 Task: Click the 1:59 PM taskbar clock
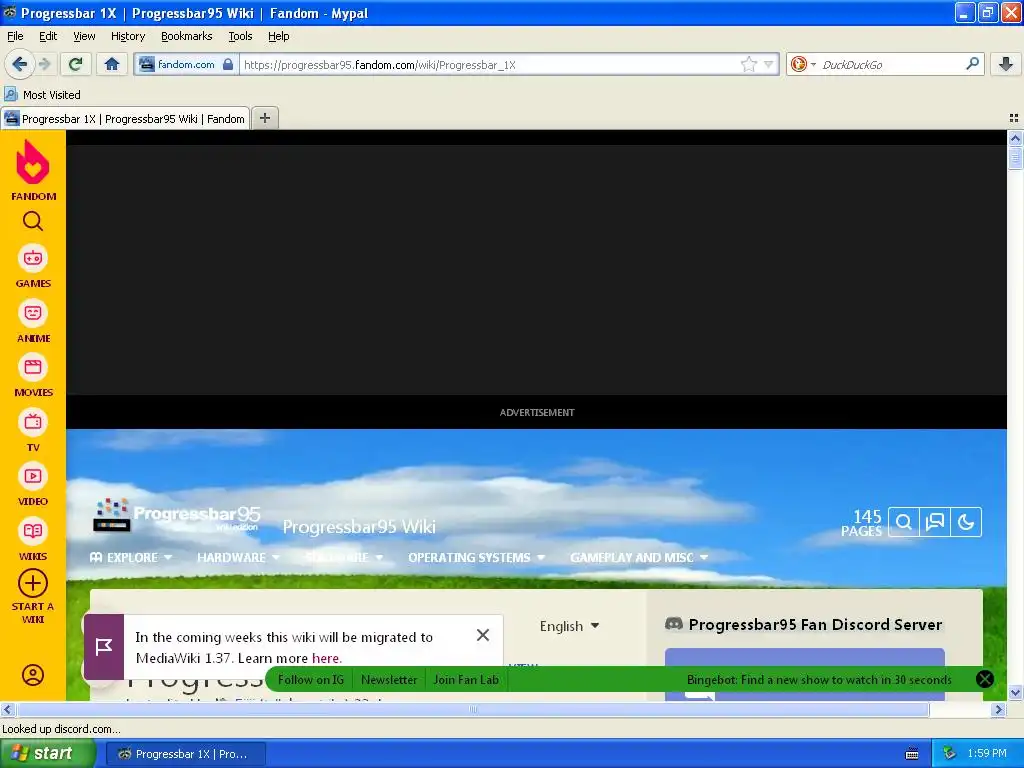pyautogui.click(x=987, y=754)
